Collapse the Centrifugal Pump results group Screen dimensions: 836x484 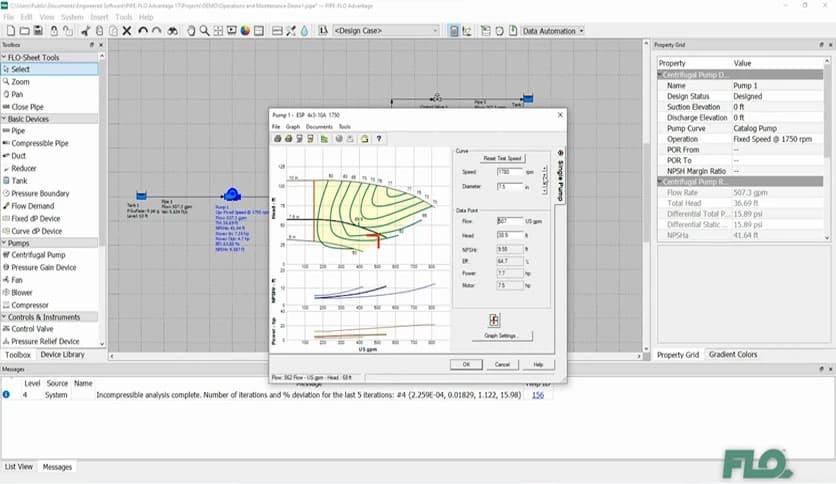coord(660,182)
